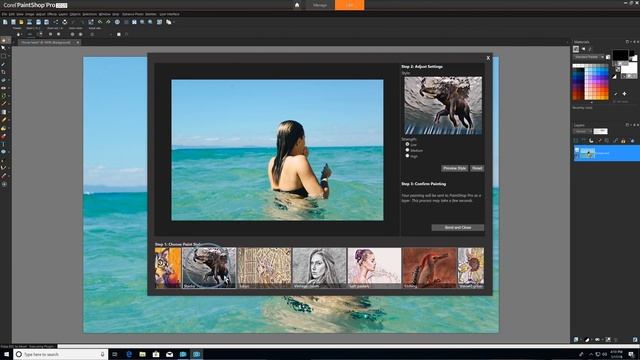The image size is (640, 360).
Task: Toggle visibility of the Background layer
Action: pos(577,151)
